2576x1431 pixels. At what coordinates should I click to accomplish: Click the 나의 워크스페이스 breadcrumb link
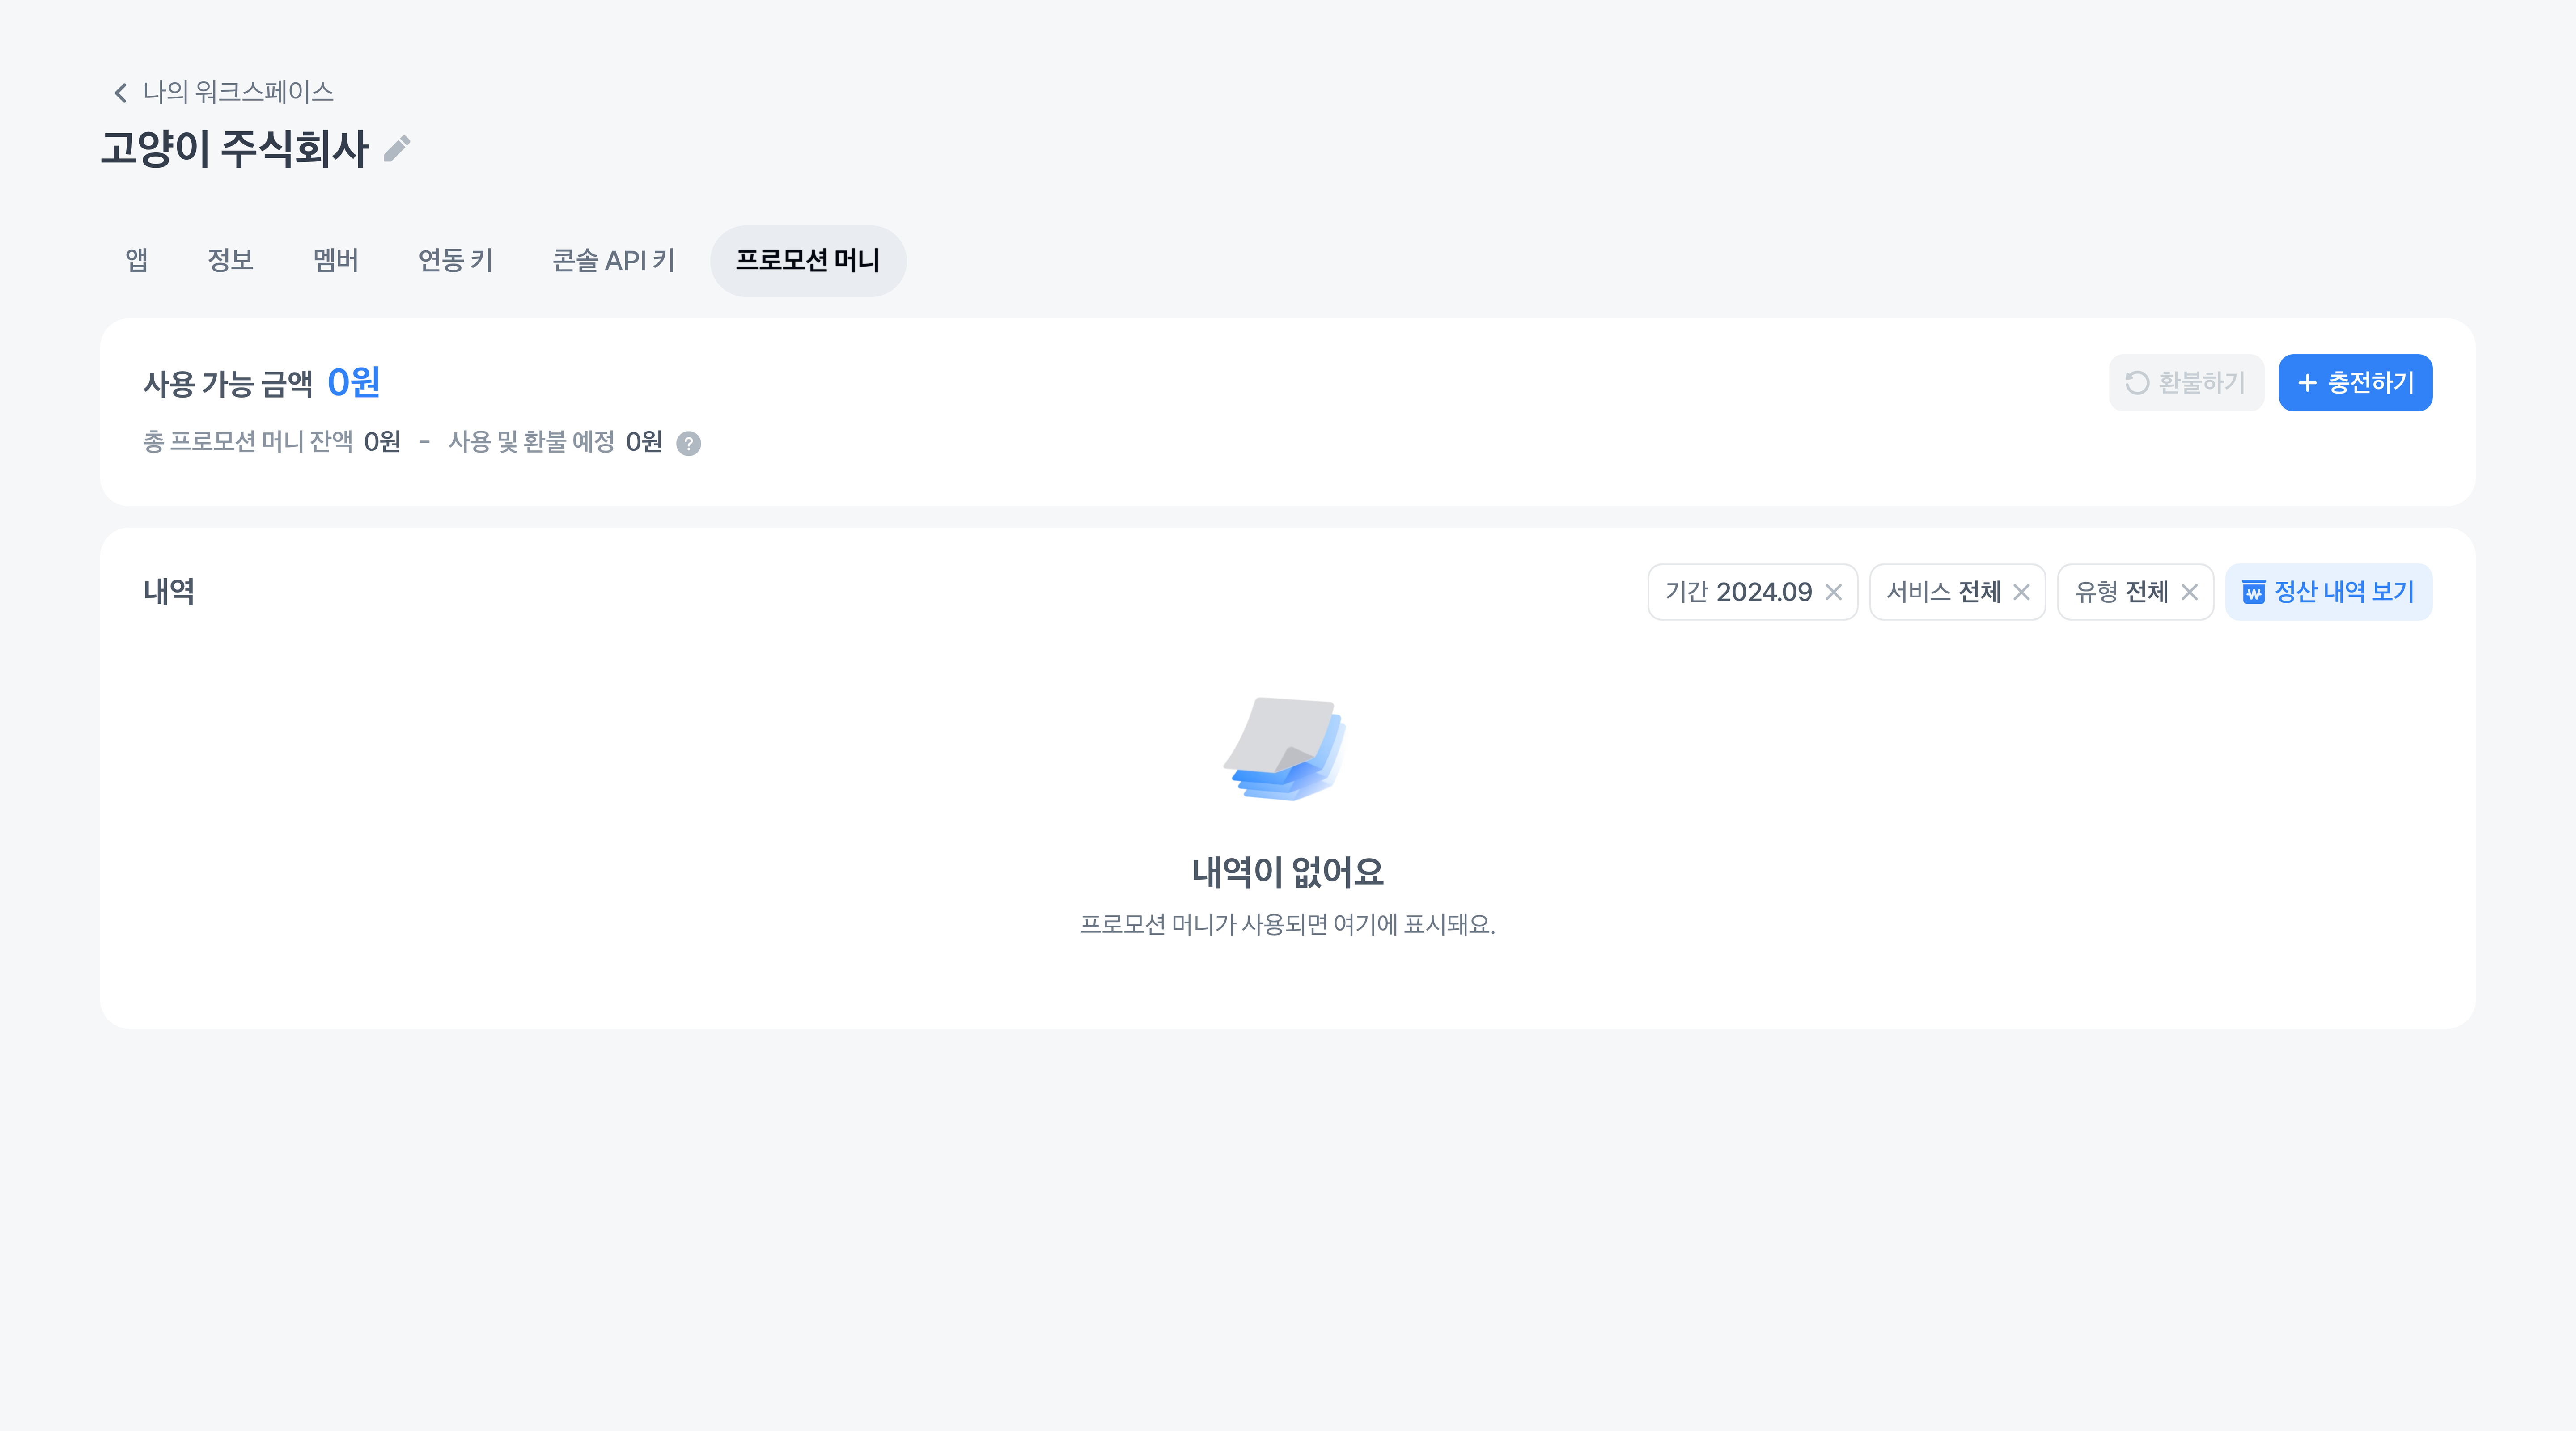tap(238, 92)
